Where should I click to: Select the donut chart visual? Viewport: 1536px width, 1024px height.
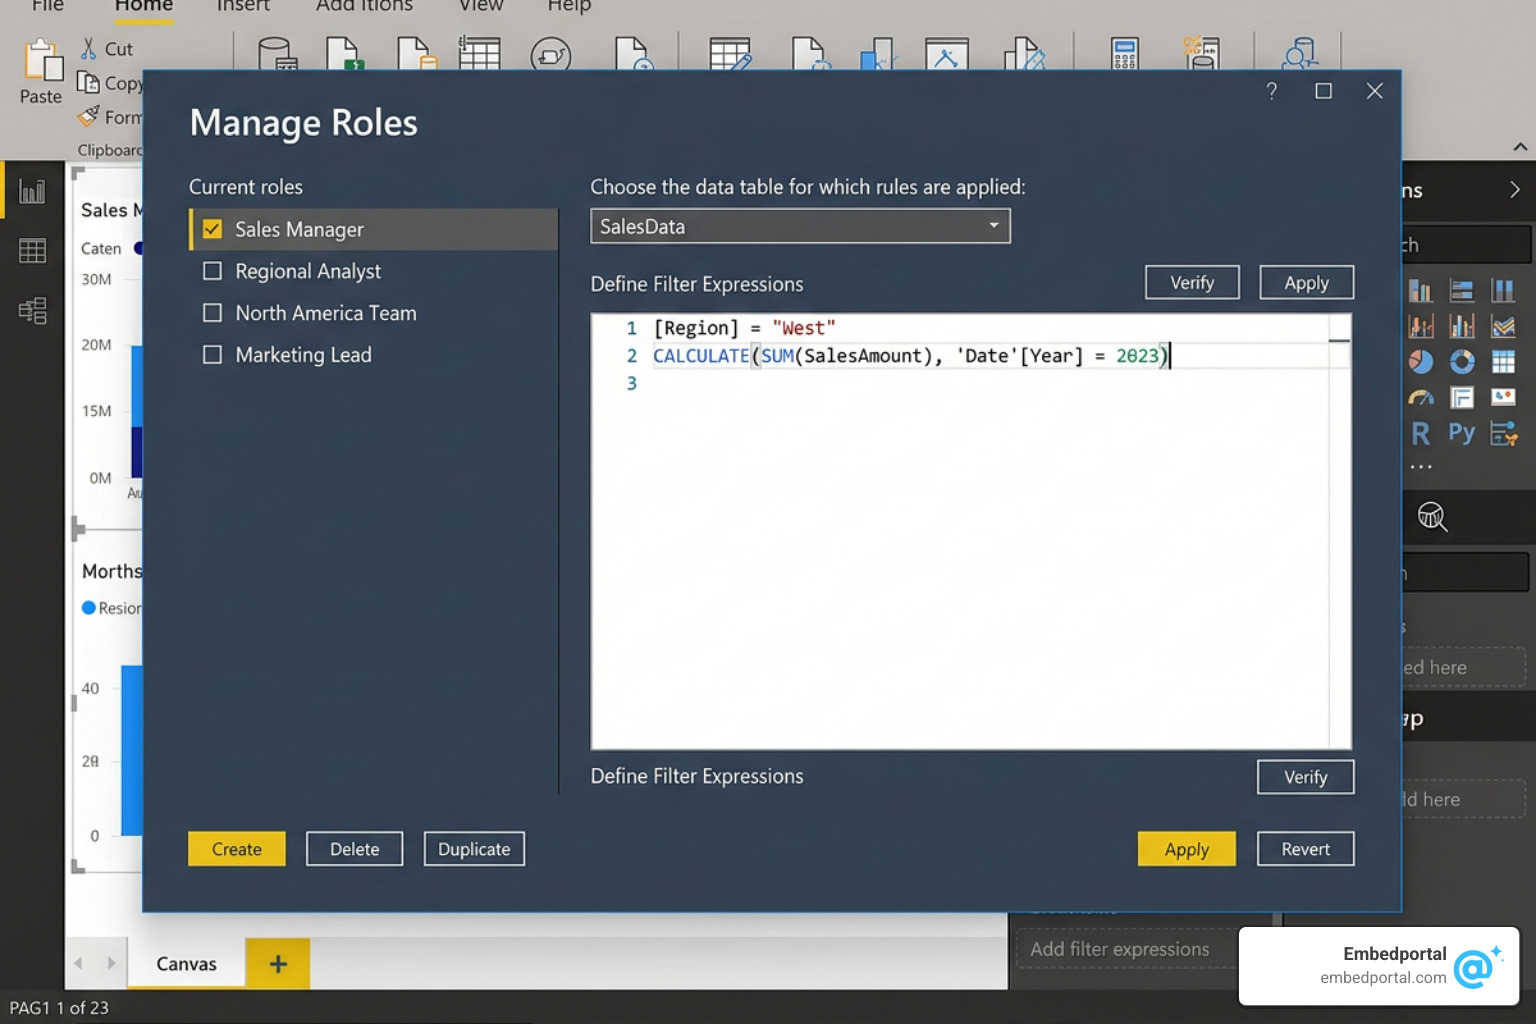[1462, 361]
